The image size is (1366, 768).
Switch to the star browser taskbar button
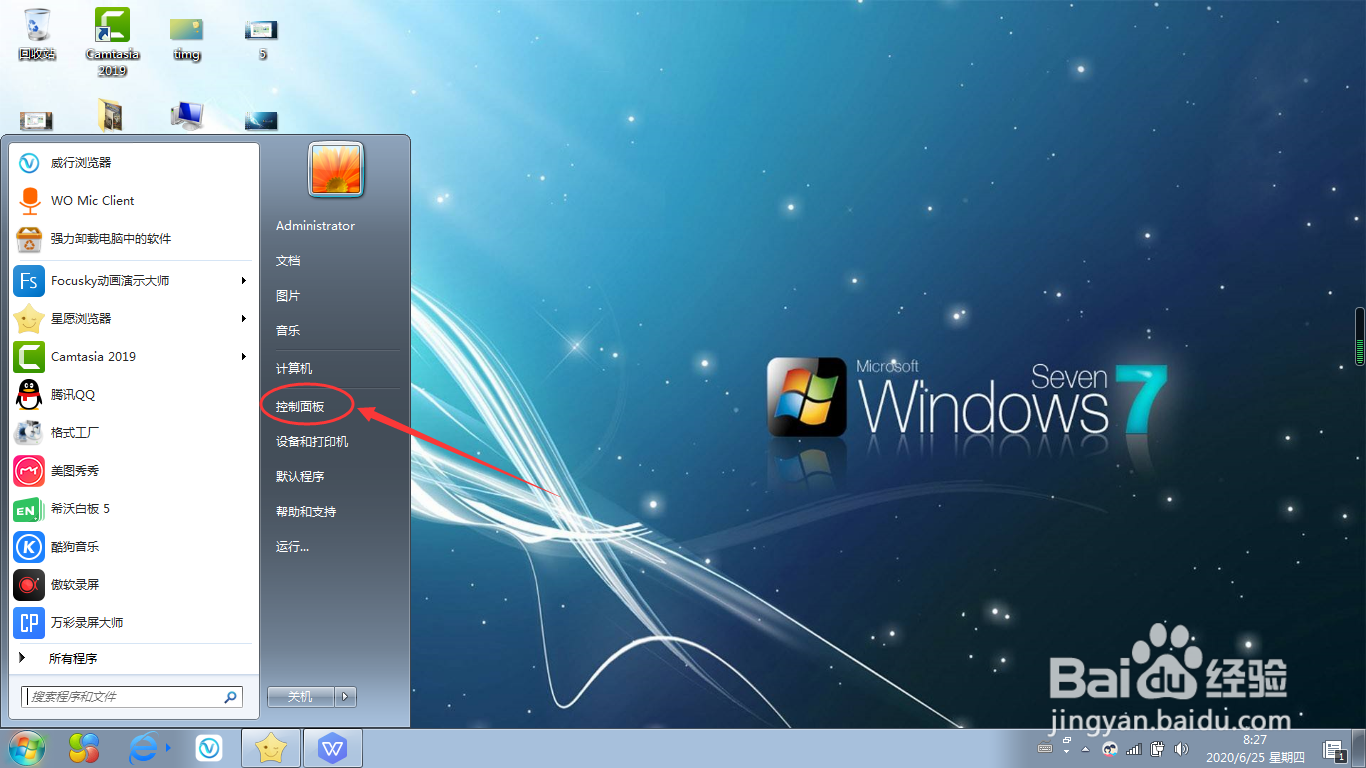[271, 748]
